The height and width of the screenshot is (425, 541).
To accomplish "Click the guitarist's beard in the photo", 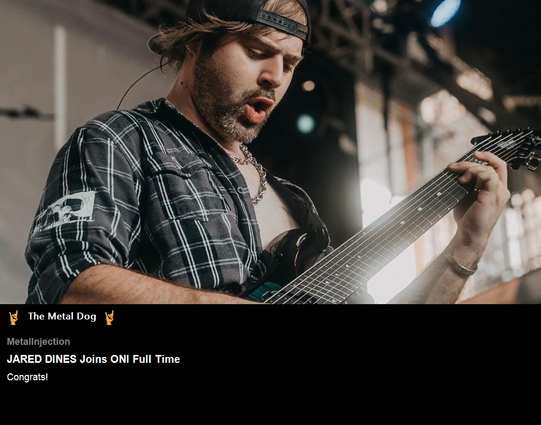I will coord(228,110).
